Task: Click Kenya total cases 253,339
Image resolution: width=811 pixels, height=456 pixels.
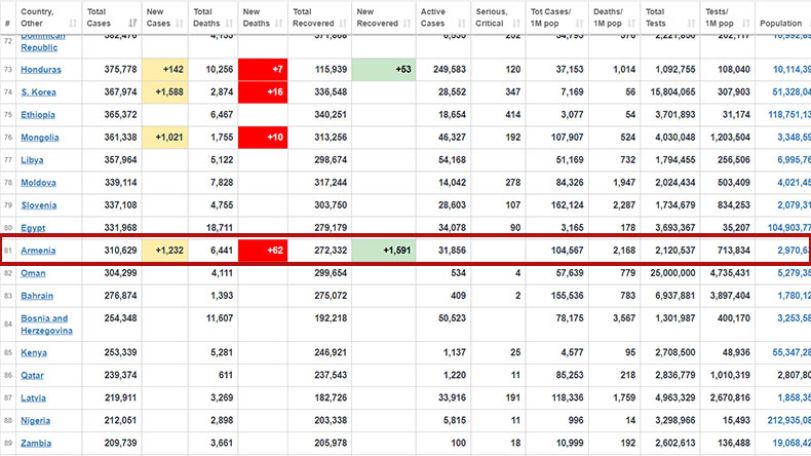Action: click(x=121, y=353)
